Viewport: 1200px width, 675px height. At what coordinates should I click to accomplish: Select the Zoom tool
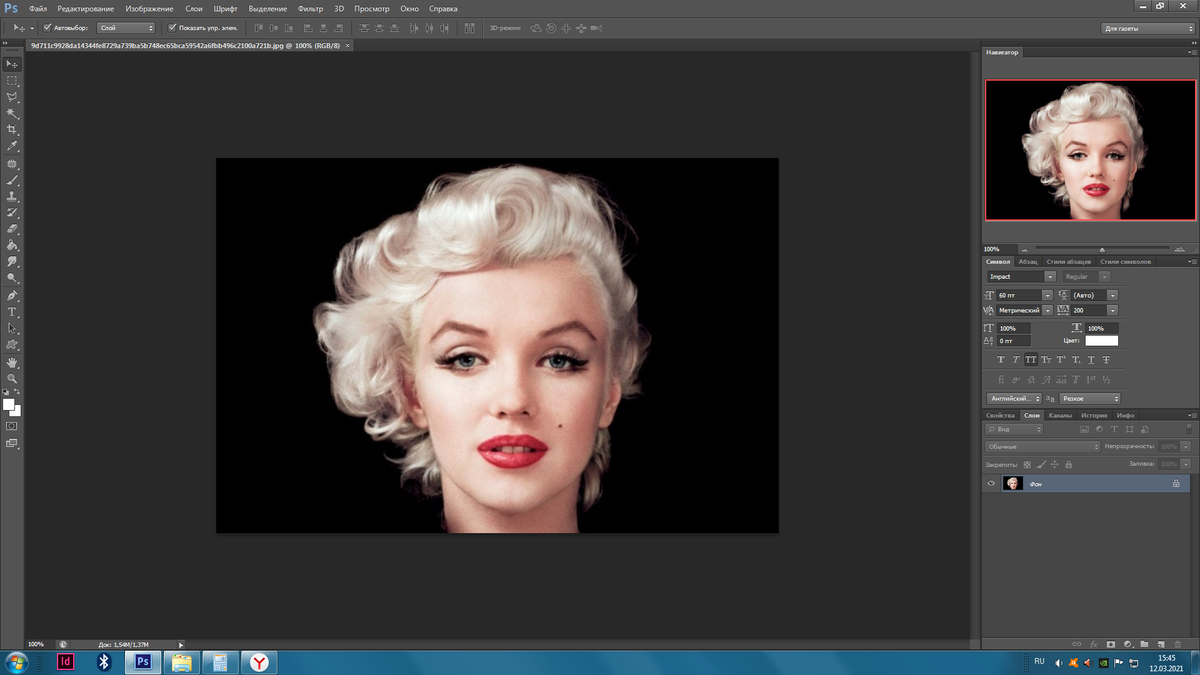(12, 379)
